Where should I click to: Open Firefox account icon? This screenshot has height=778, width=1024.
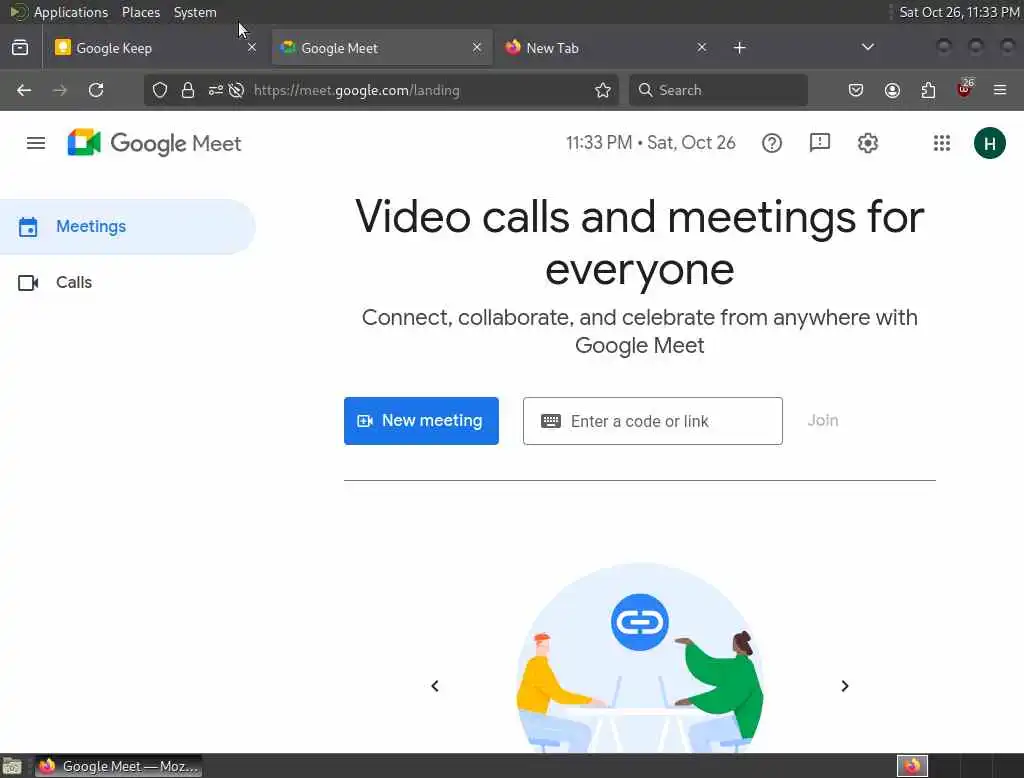click(x=892, y=90)
